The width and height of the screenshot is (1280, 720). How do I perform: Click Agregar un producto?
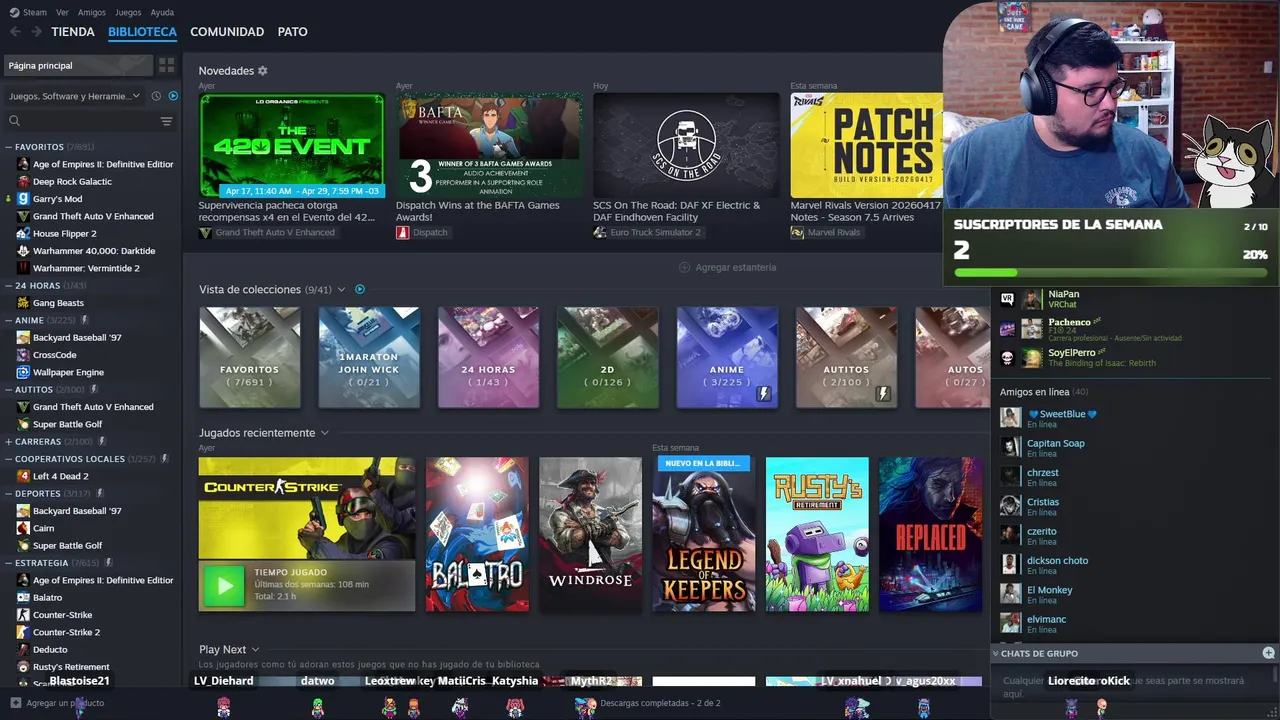tap(58, 703)
